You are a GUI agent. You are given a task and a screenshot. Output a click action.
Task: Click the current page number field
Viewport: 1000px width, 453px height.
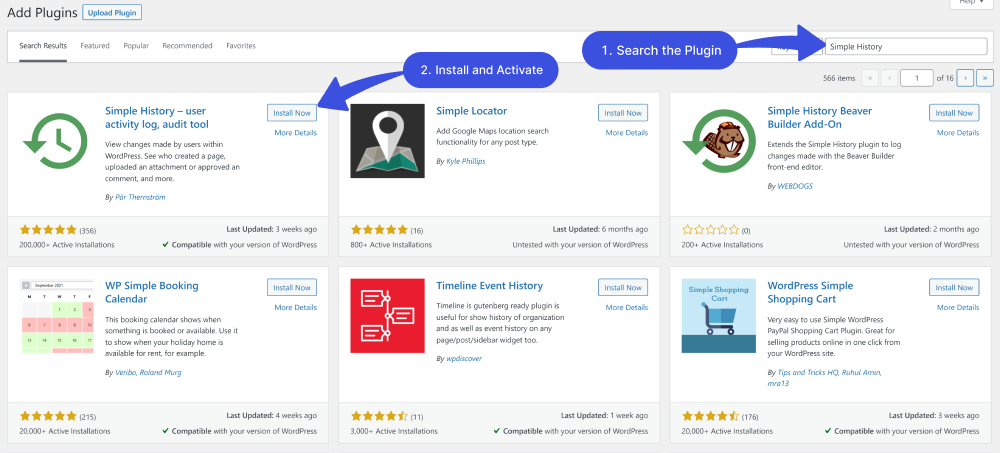click(916, 78)
